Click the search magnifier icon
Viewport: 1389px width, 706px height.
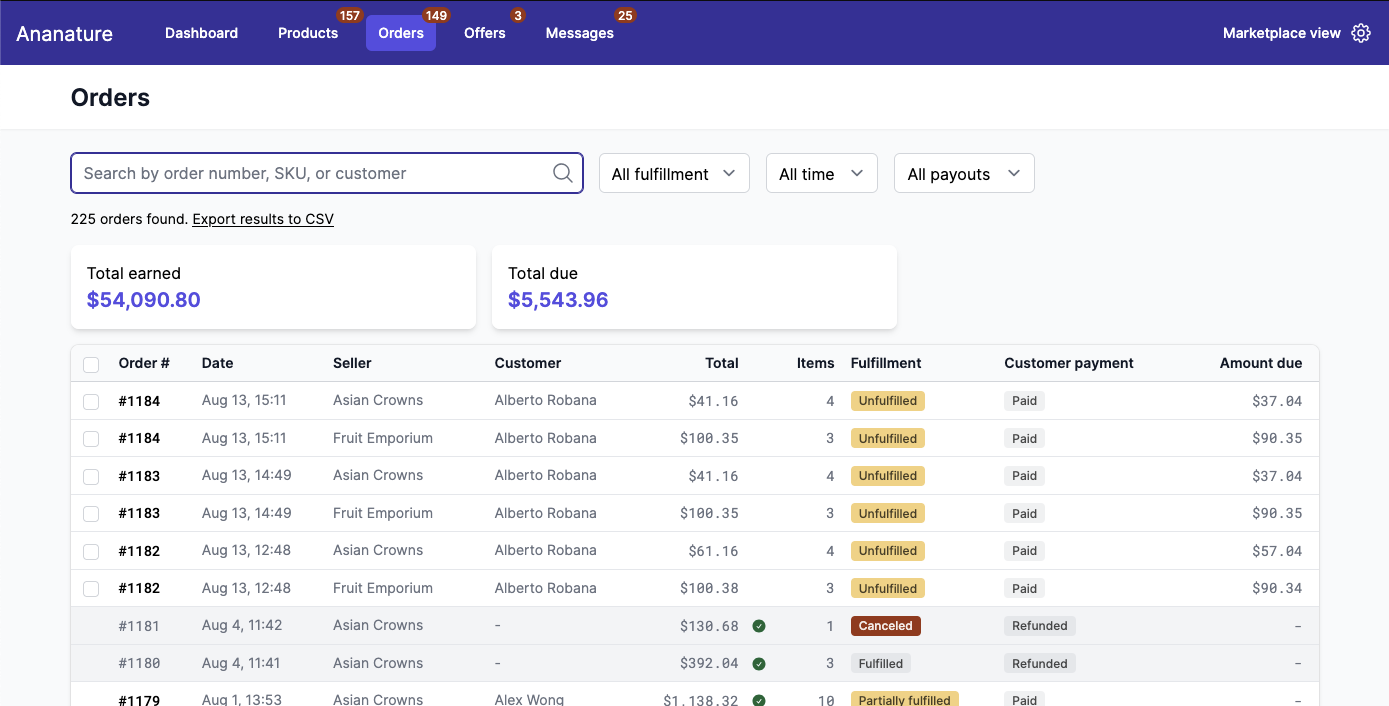(x=563, y=173)
